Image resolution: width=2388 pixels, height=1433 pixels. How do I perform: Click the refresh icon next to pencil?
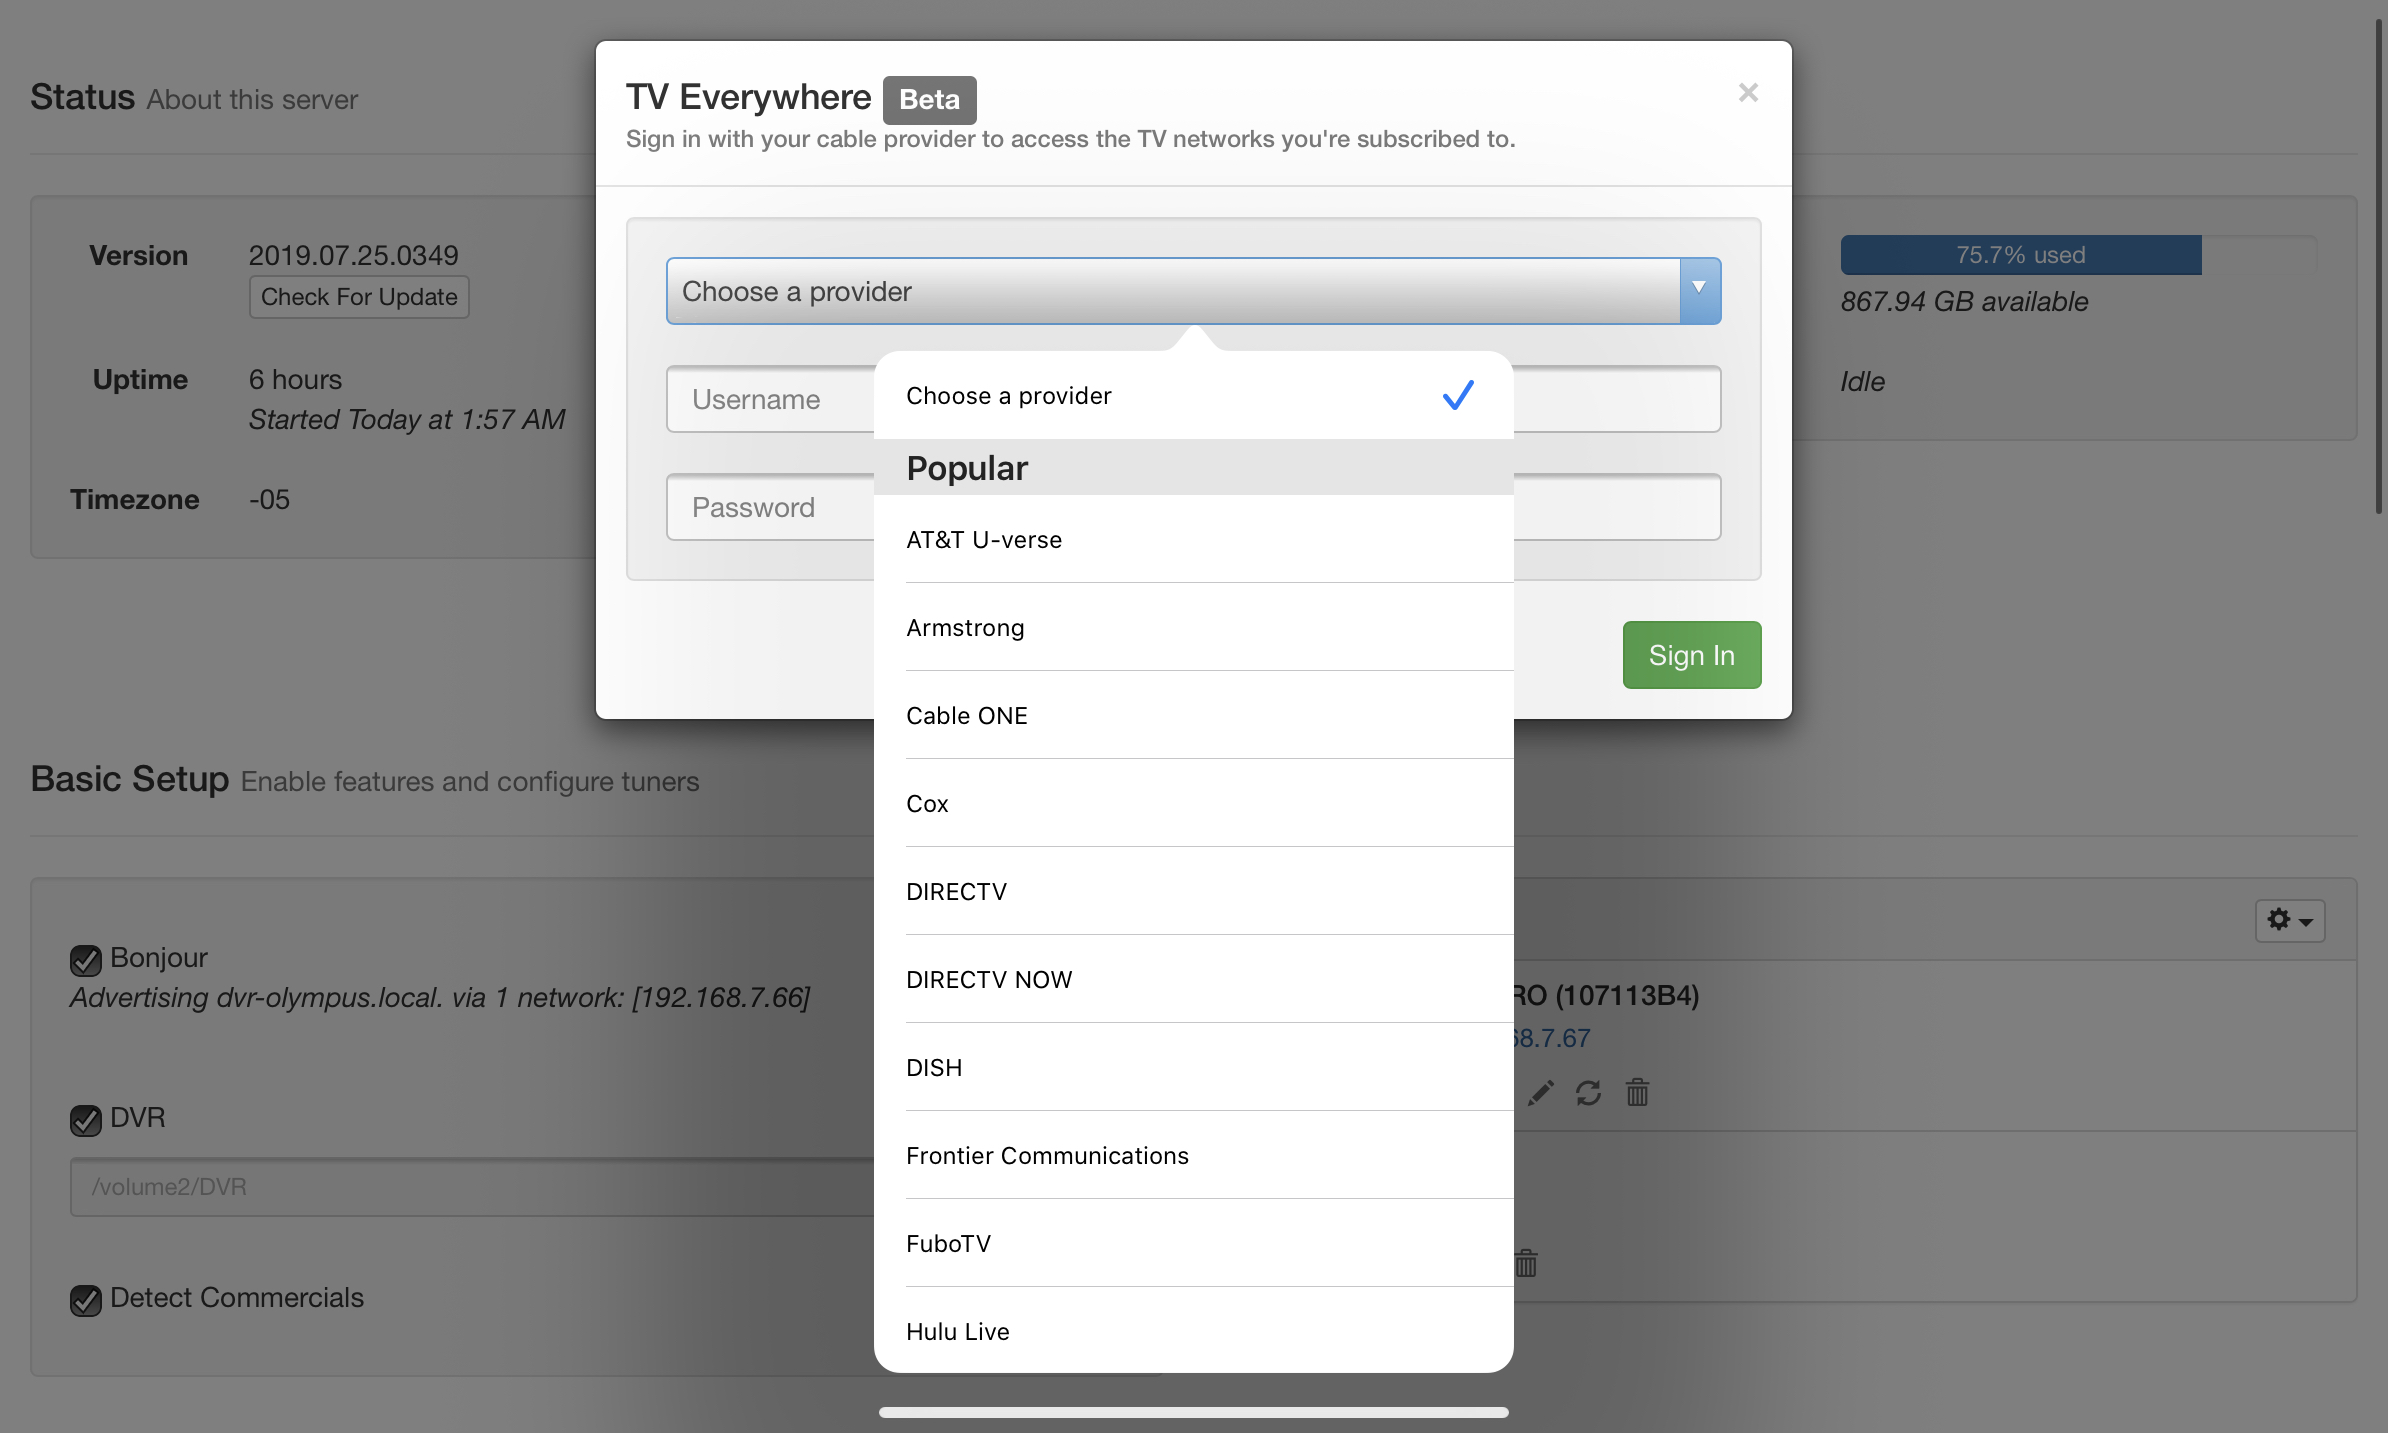point(1589,1093)
